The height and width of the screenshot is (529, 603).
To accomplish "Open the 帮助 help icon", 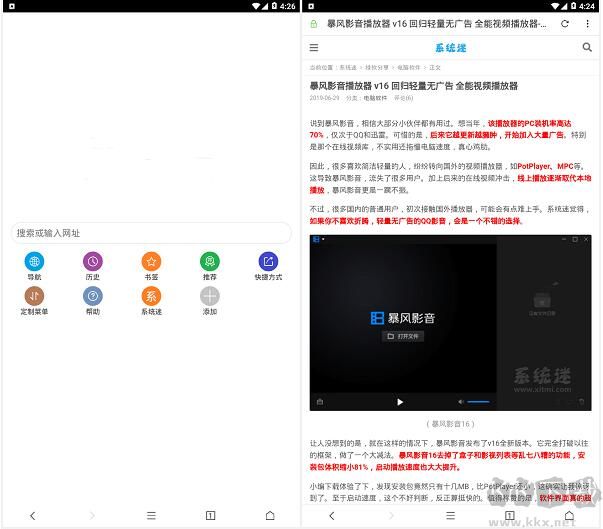I will tap(92, 296).
